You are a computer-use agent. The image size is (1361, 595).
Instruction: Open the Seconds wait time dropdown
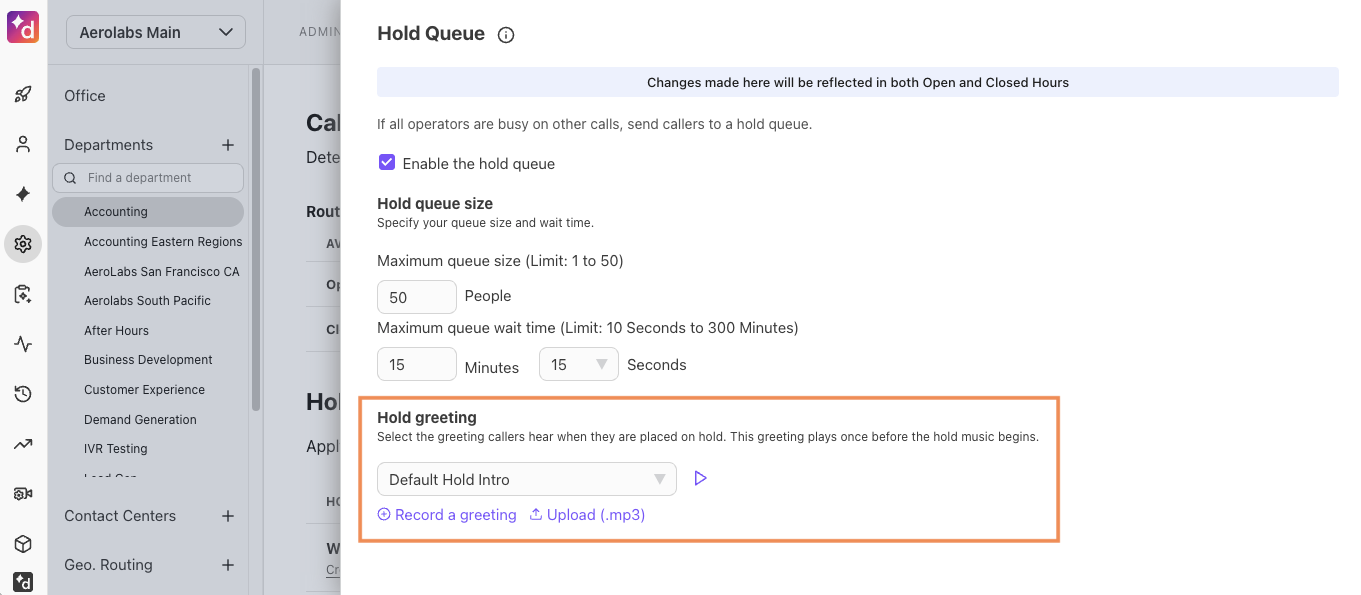[x=578, y=365]
